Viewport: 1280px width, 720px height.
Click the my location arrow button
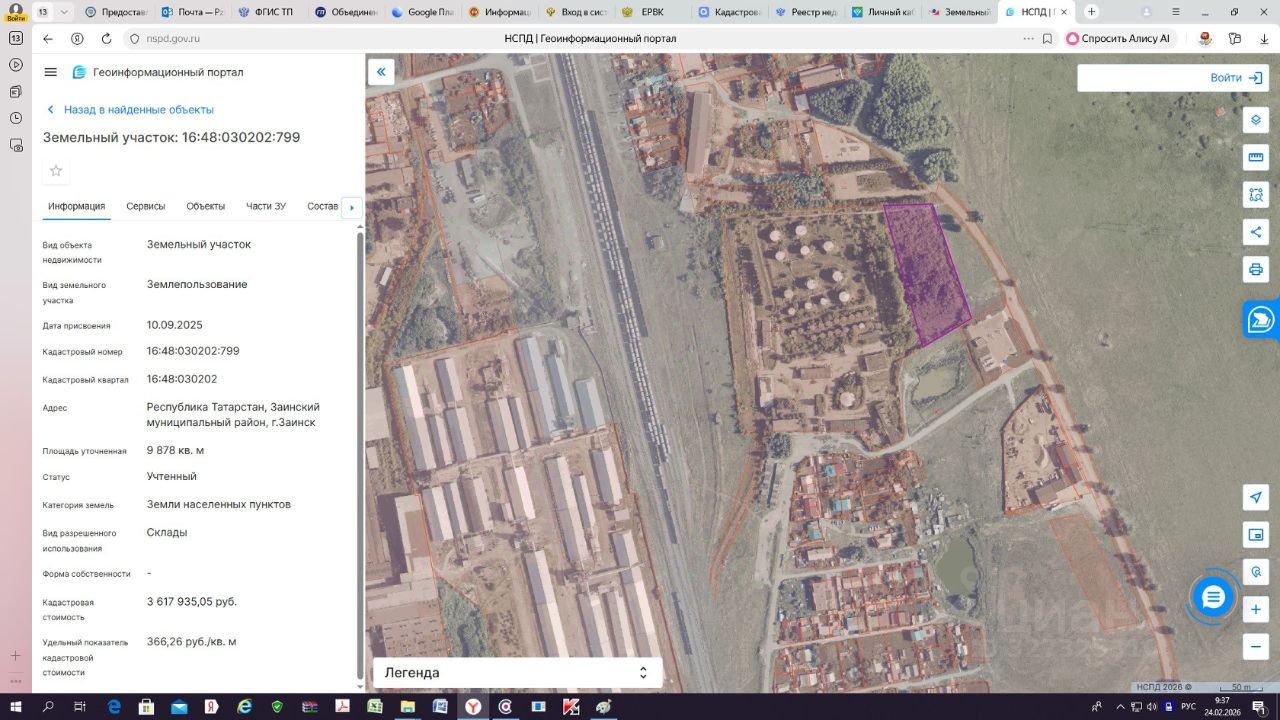[1255, 498]
